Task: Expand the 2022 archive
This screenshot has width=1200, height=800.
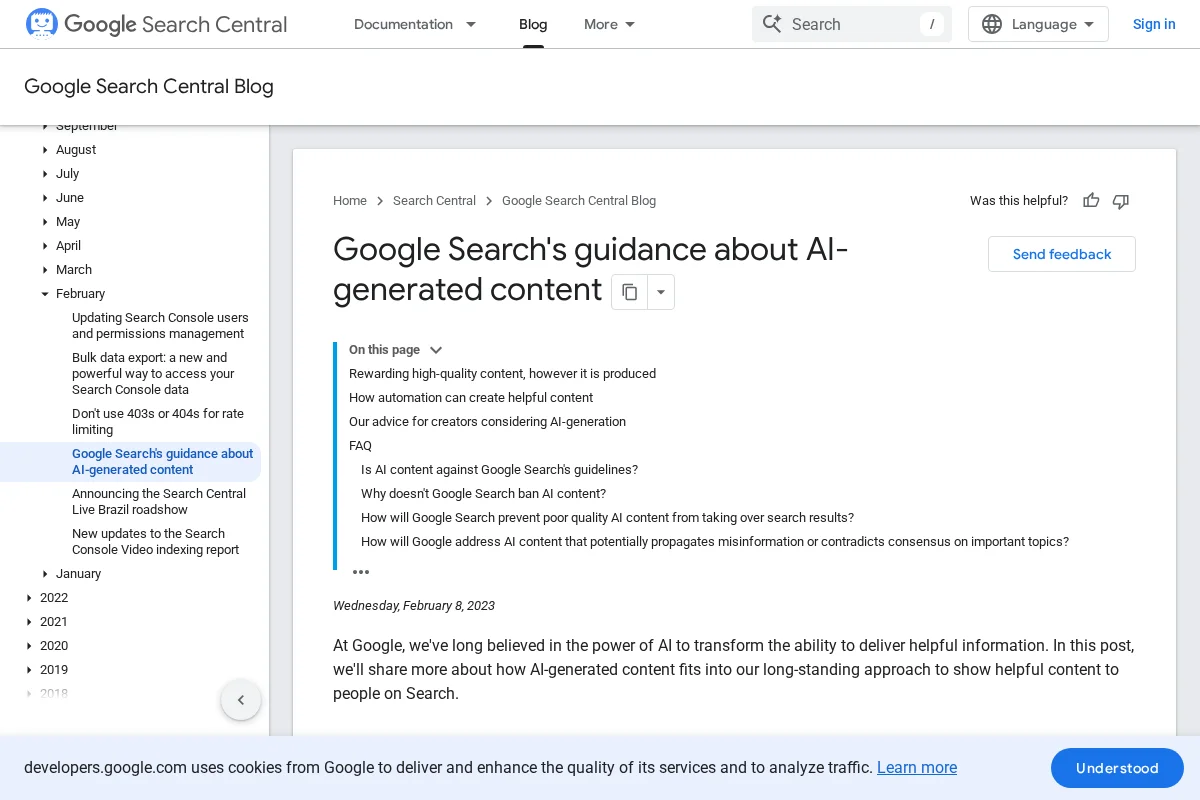Action: click(x=29, y=598)
